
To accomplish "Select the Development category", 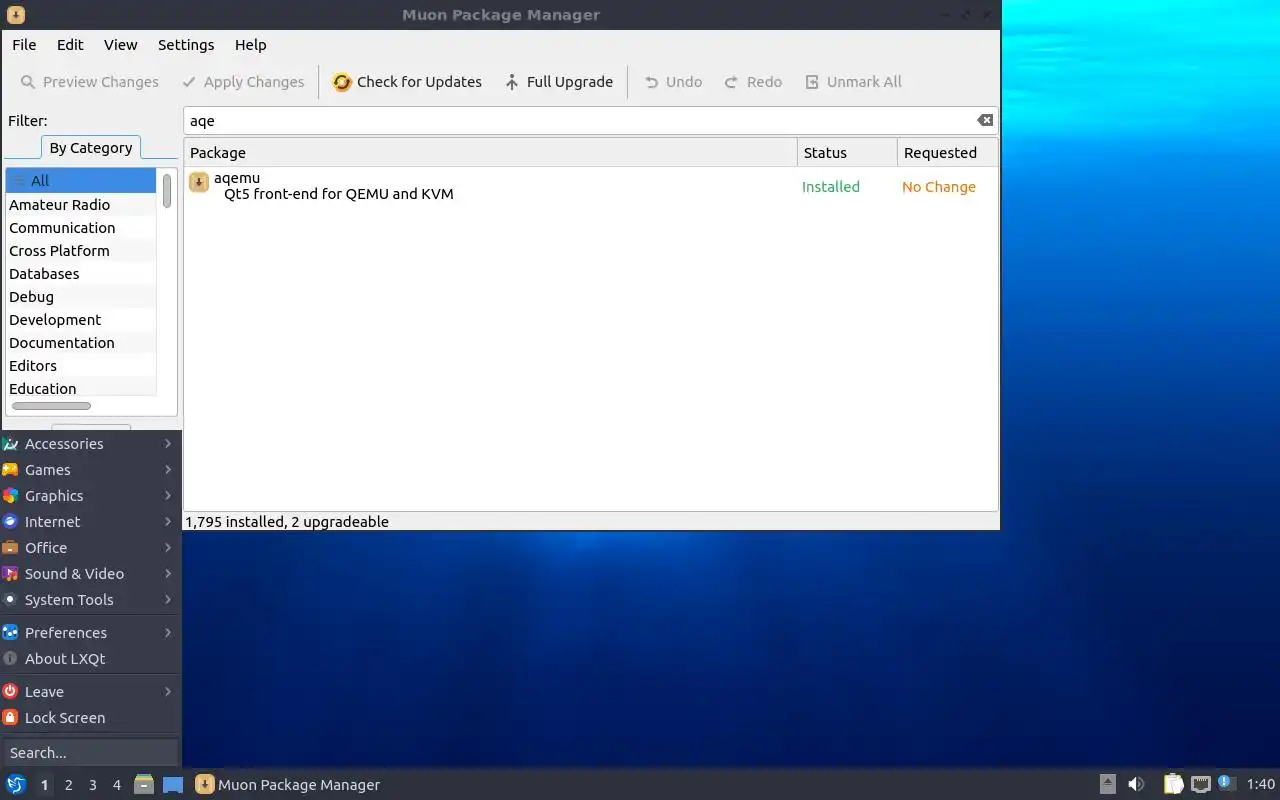I will [81, 320].
